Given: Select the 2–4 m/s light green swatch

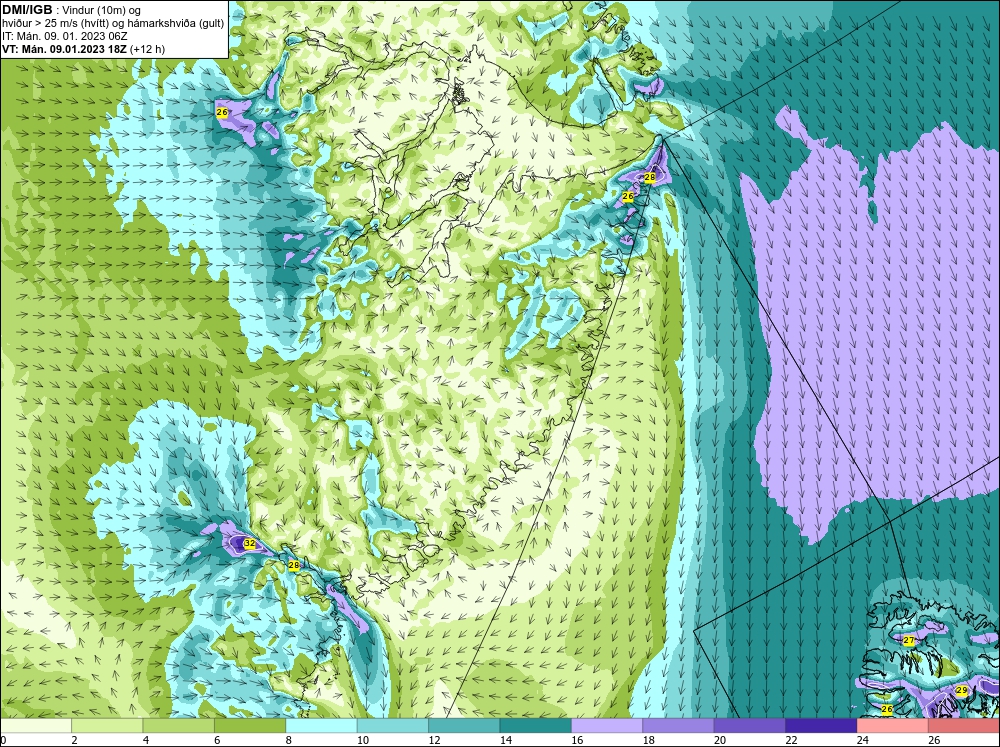Looking at the screenshot, I should (x=107, y=725).
